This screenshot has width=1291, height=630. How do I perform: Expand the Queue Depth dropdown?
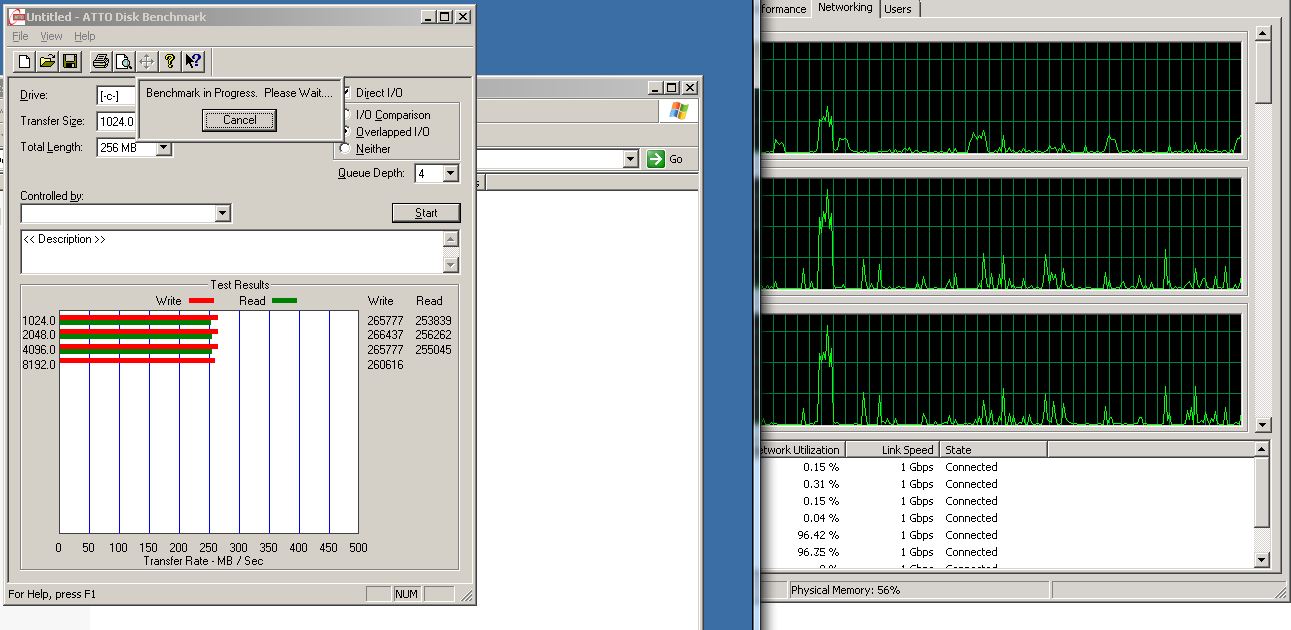[x=450, y=174]
